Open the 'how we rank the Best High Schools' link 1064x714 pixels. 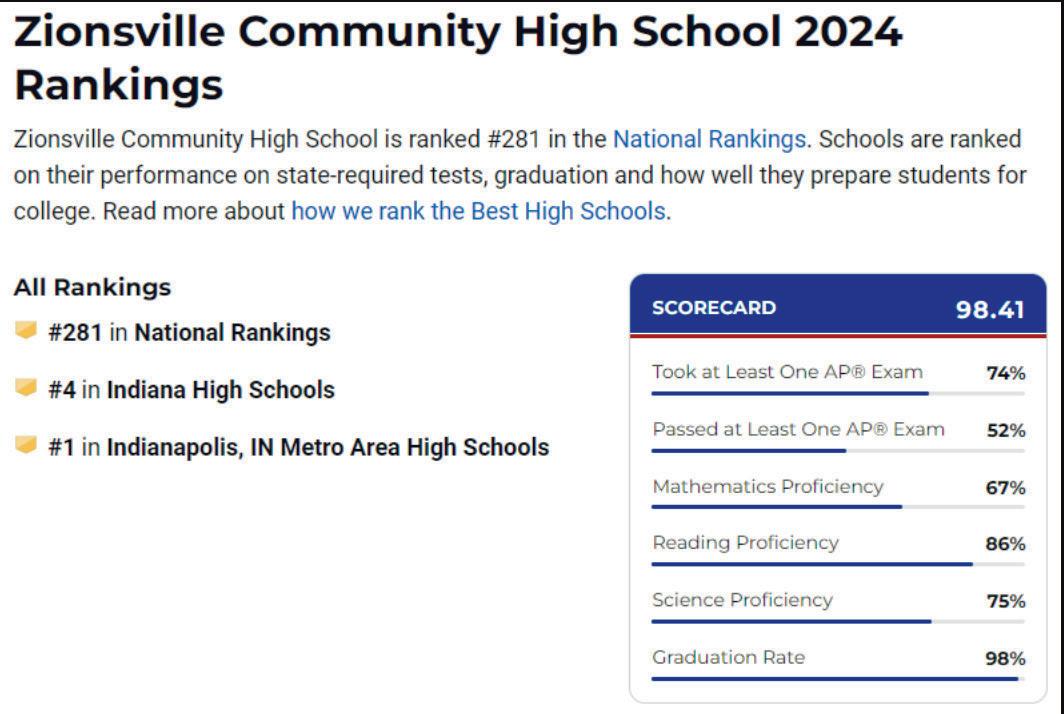[478, 211]
